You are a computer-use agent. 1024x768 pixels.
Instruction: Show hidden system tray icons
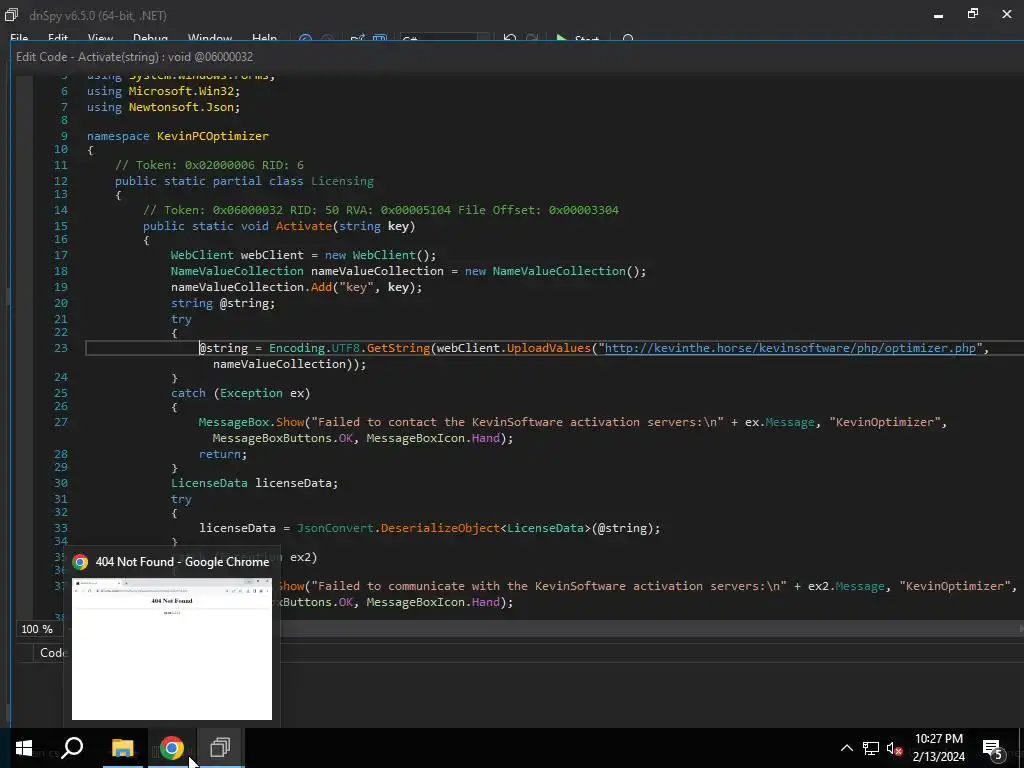(x=846, y=748)
